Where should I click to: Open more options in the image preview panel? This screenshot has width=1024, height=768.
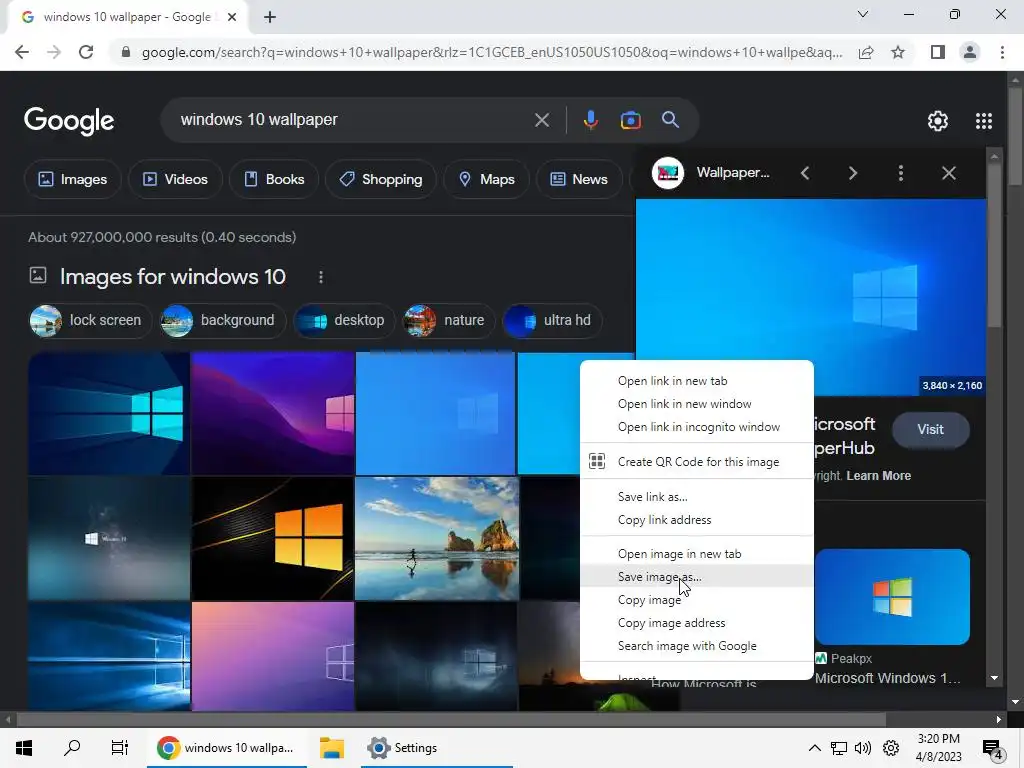901,173
